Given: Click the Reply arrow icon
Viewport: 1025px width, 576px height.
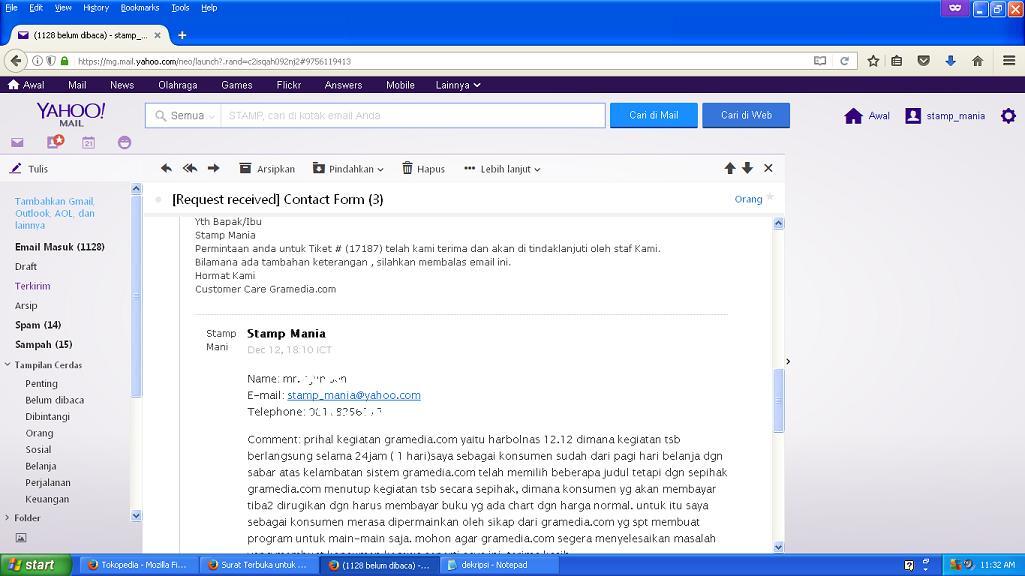Looking at the screenshot, I should point(166,169).
